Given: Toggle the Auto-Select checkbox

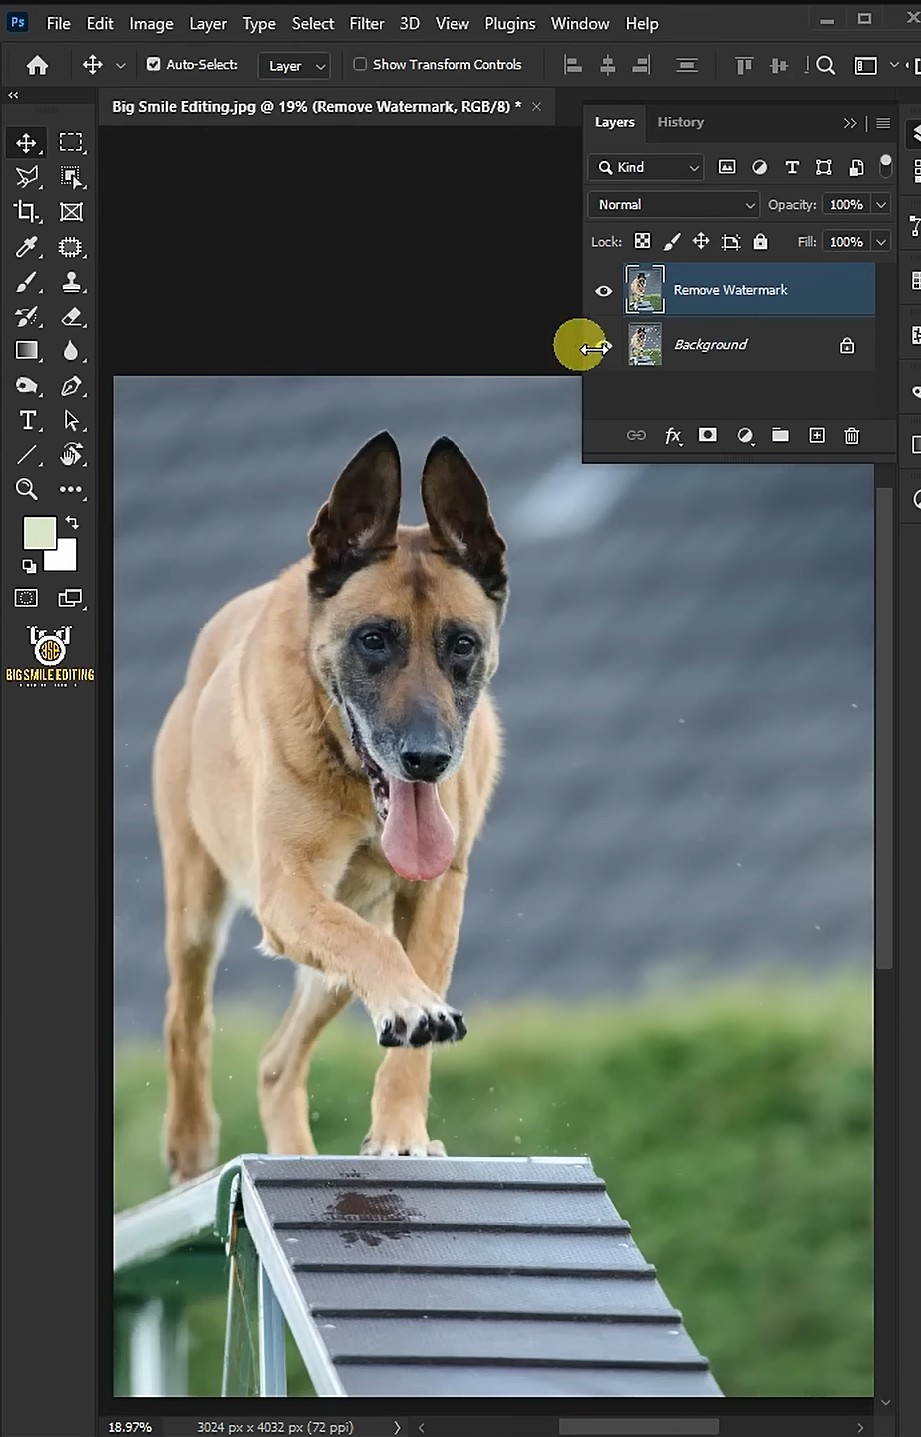Looking at the screenshot, I should tap(153, 64).
